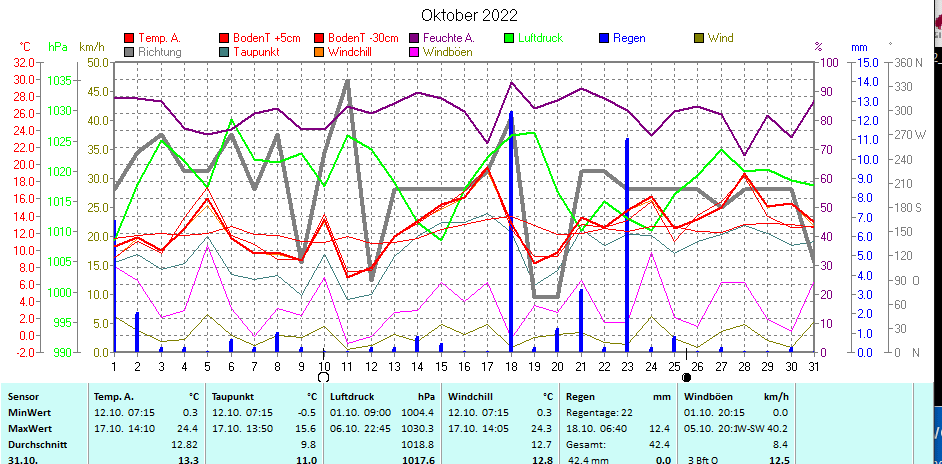
Task: Click the red Temp. A. legend swatch
Action: (129, 38)
